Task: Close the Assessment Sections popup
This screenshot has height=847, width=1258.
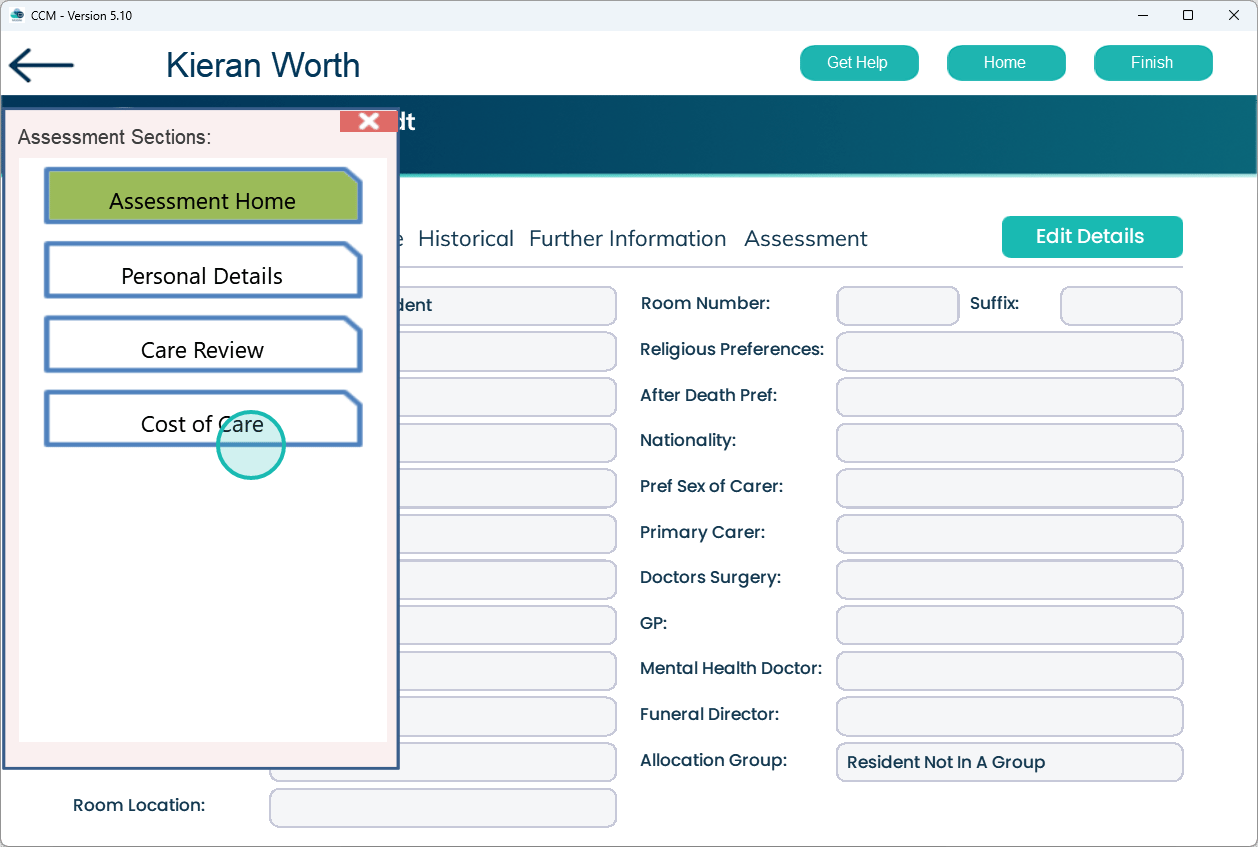Action: coord(369,121)
